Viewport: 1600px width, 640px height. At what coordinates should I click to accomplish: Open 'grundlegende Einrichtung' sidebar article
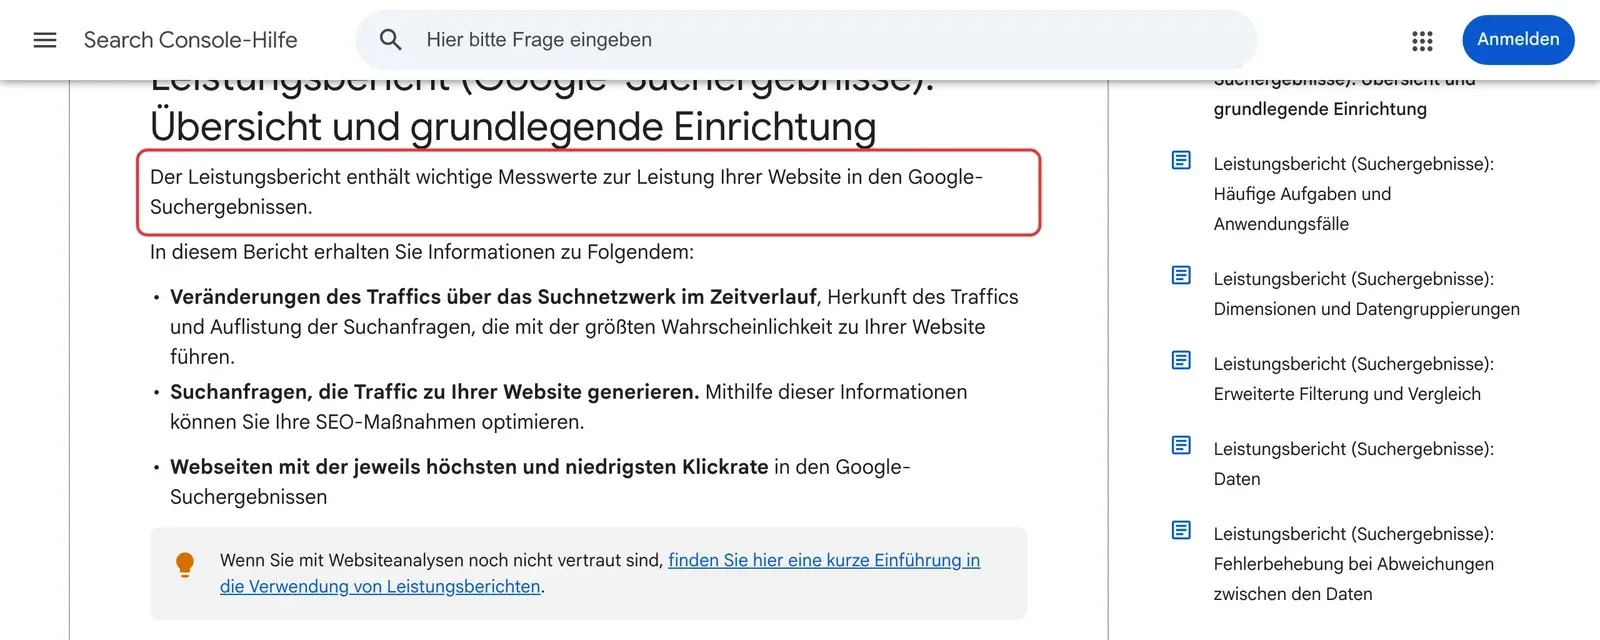[x=1320, y=109]
